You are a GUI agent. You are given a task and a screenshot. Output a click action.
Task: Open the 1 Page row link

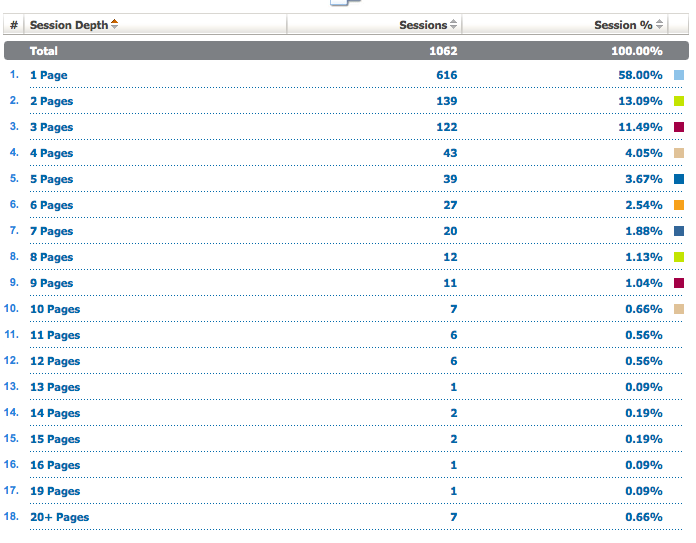(48, 75)
